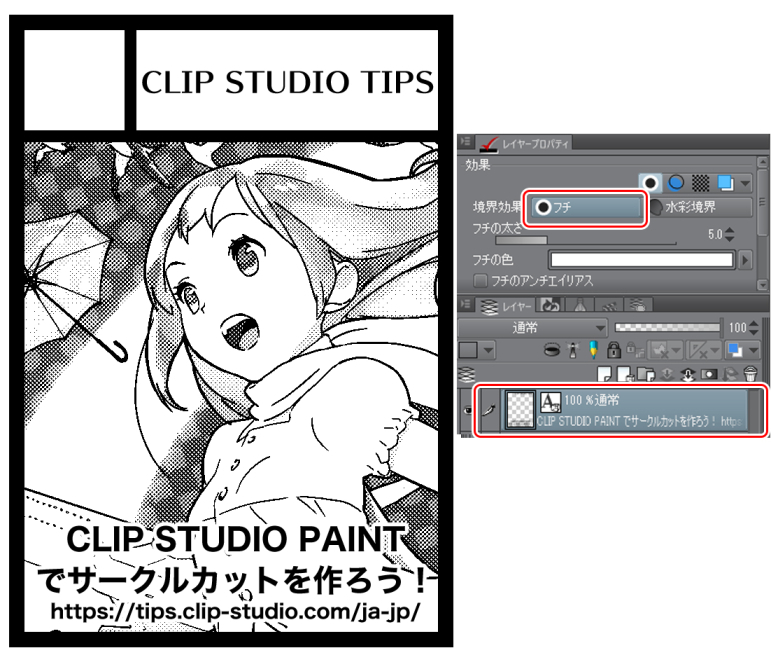771x662 pixels.
Task: Click the palette color square in Layer panel
Action: coord(468,351)
